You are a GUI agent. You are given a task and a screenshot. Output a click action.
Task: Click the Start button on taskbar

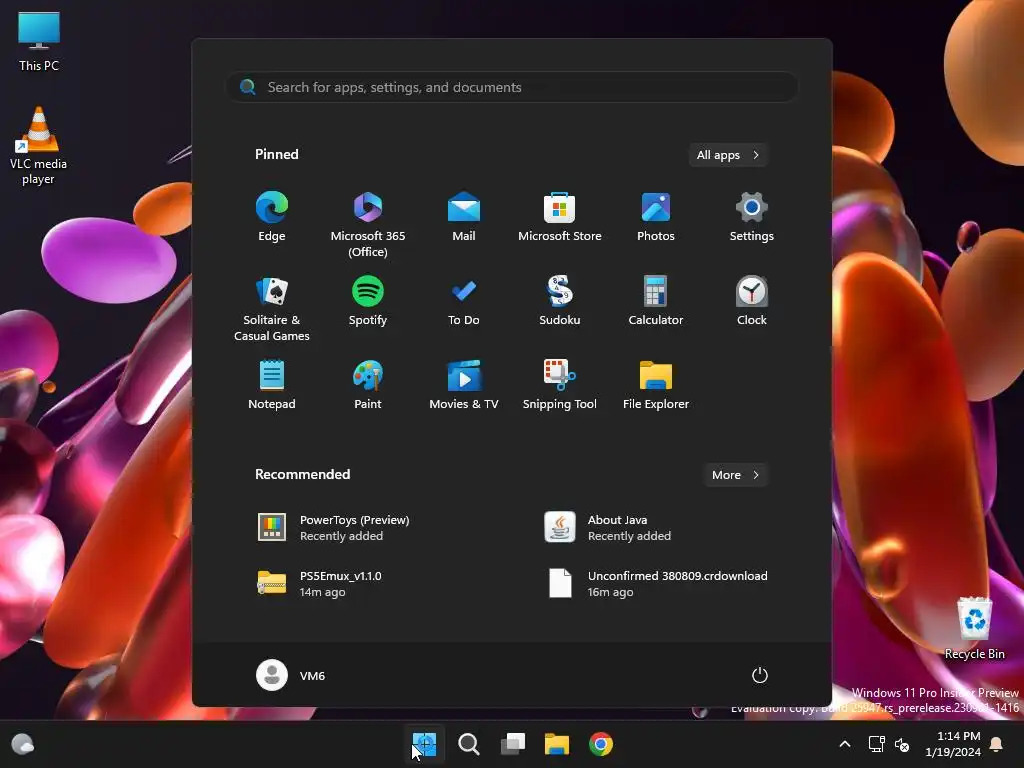(x=424, y=744)
